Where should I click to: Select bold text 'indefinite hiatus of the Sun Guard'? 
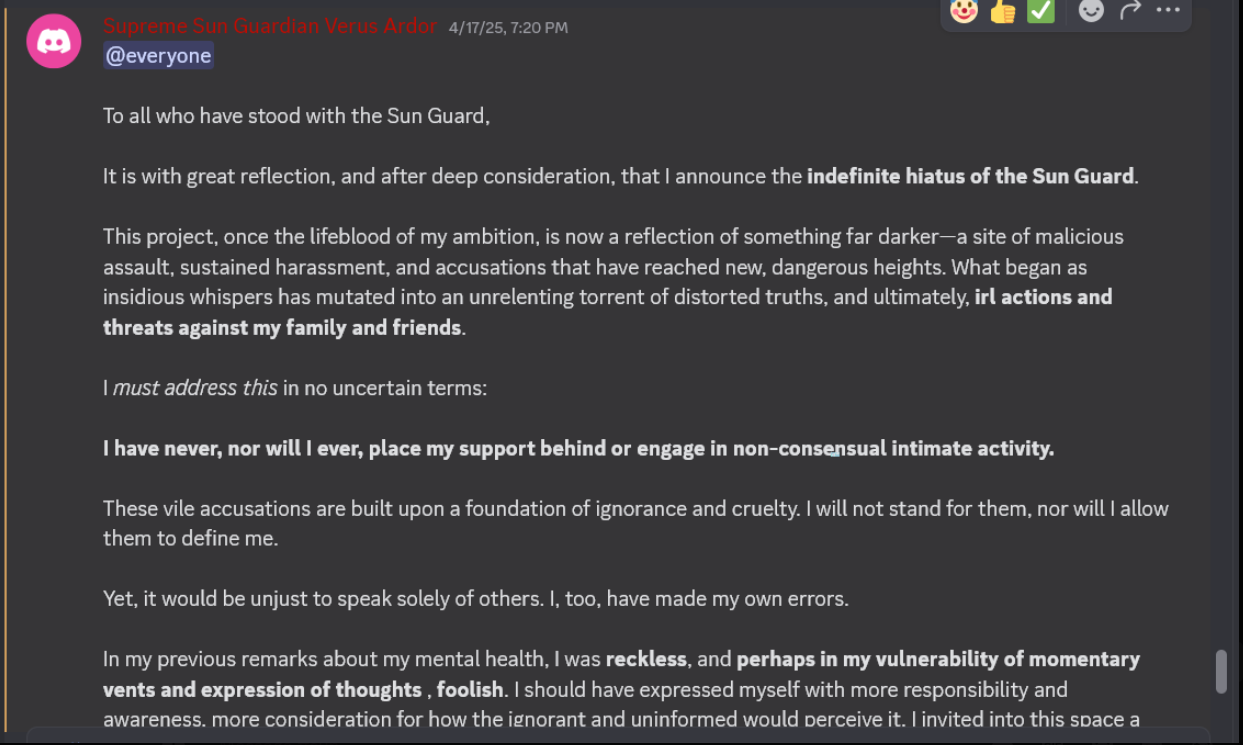(x=971, y=177)
